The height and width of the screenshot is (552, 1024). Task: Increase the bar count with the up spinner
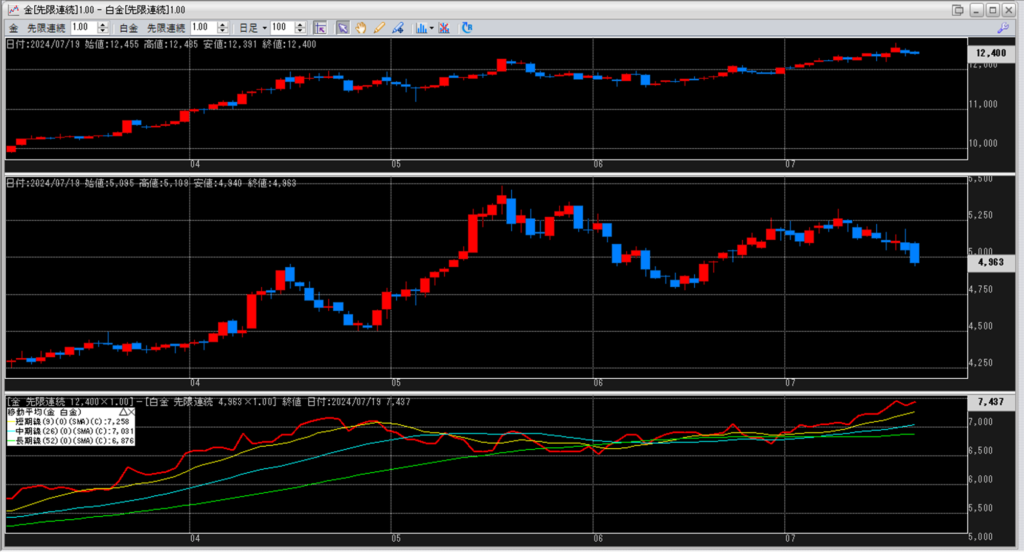click(x=300, y=25)
